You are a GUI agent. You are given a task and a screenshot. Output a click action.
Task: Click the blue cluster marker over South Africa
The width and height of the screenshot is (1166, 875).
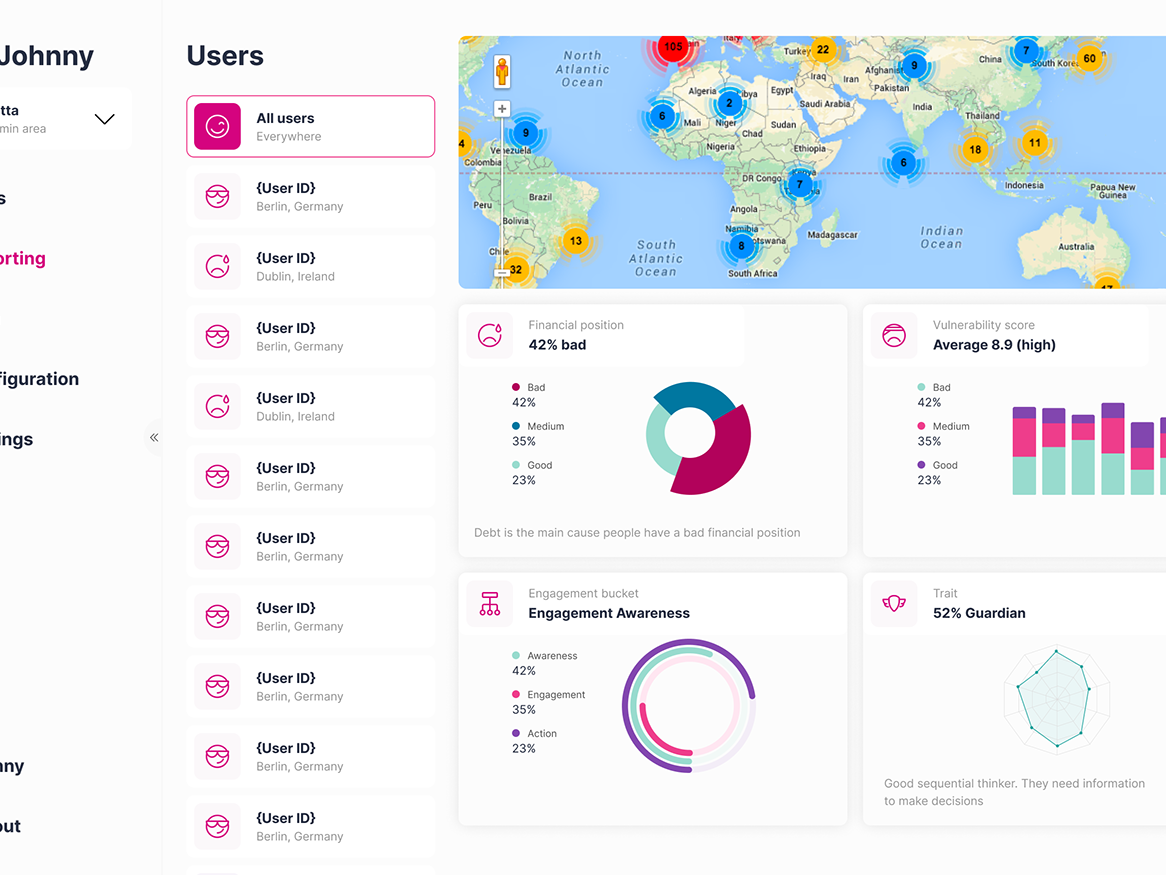(x=741, y=246)
